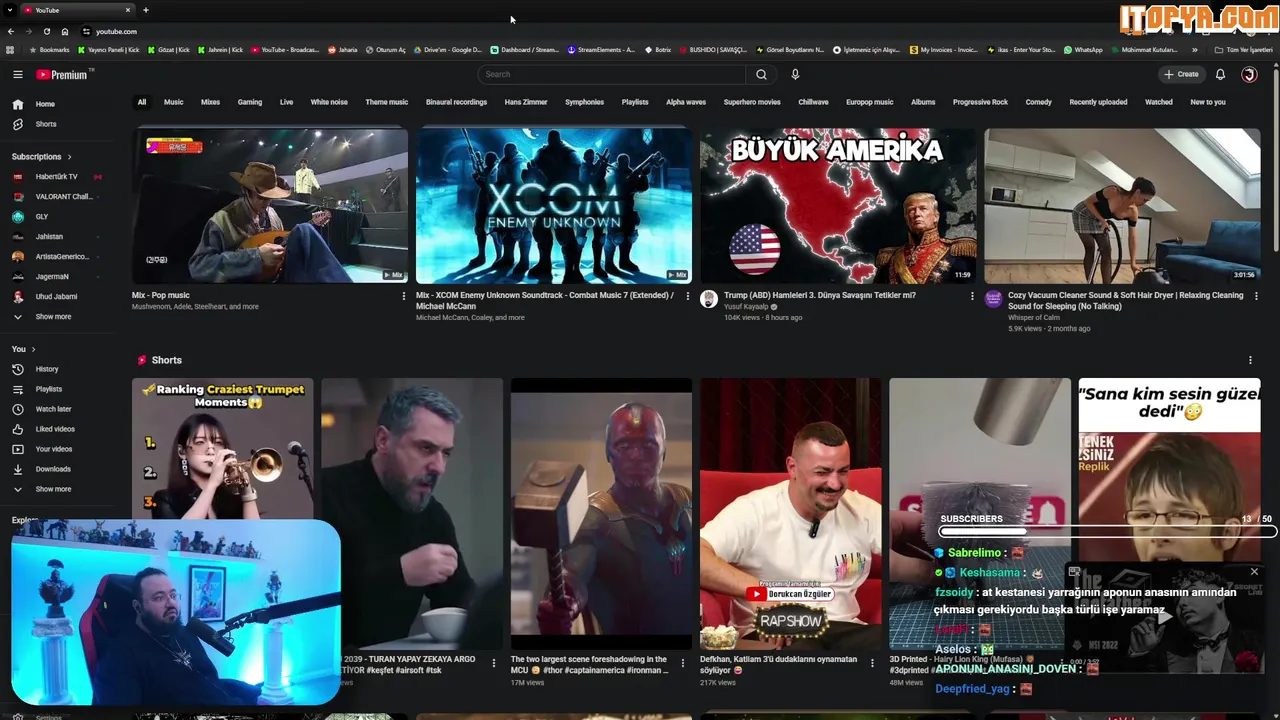Viewport: 1280px width, 720px height.
Task: Click the YouTube Premium logo
Action: [x=64, y=74]
